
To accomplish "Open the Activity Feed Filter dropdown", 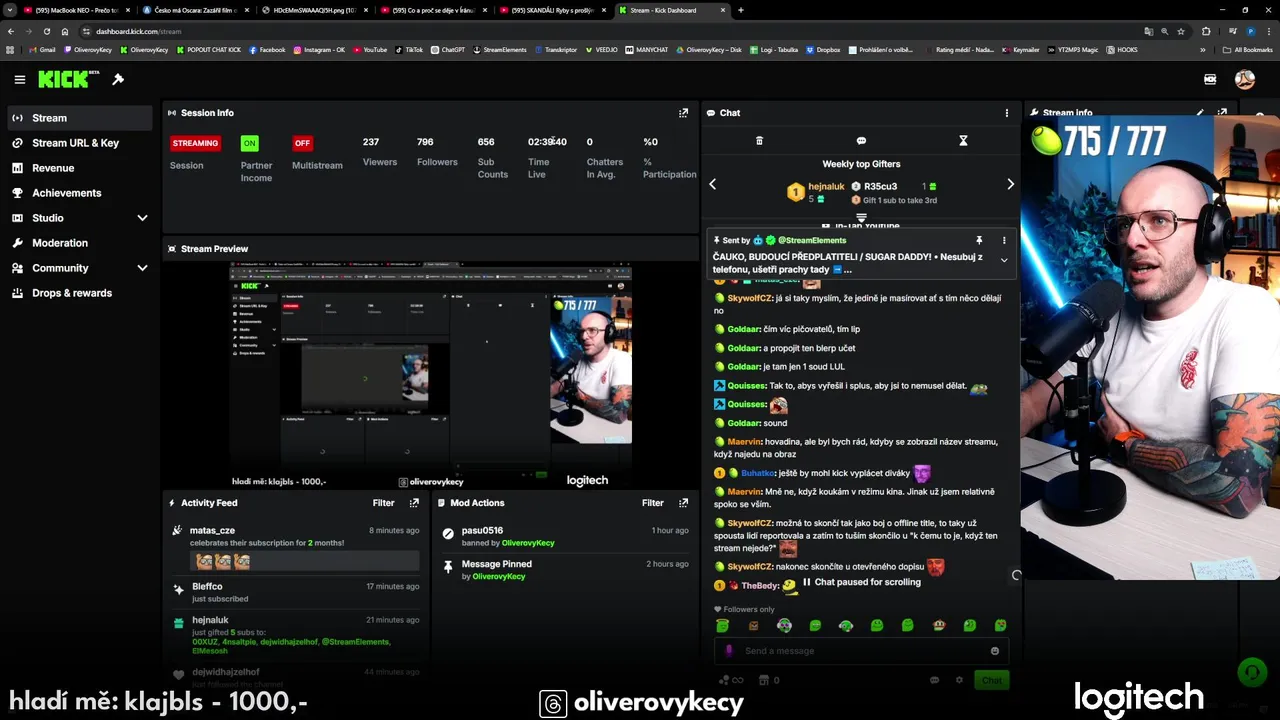I will pos(383,503).
